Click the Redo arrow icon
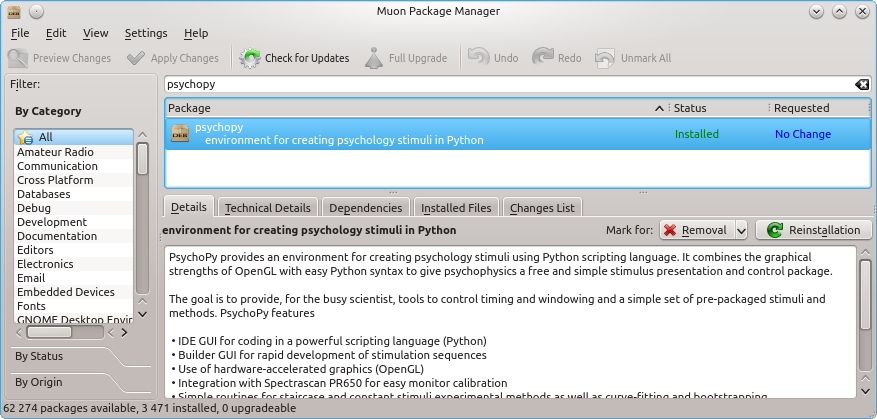 543,58
